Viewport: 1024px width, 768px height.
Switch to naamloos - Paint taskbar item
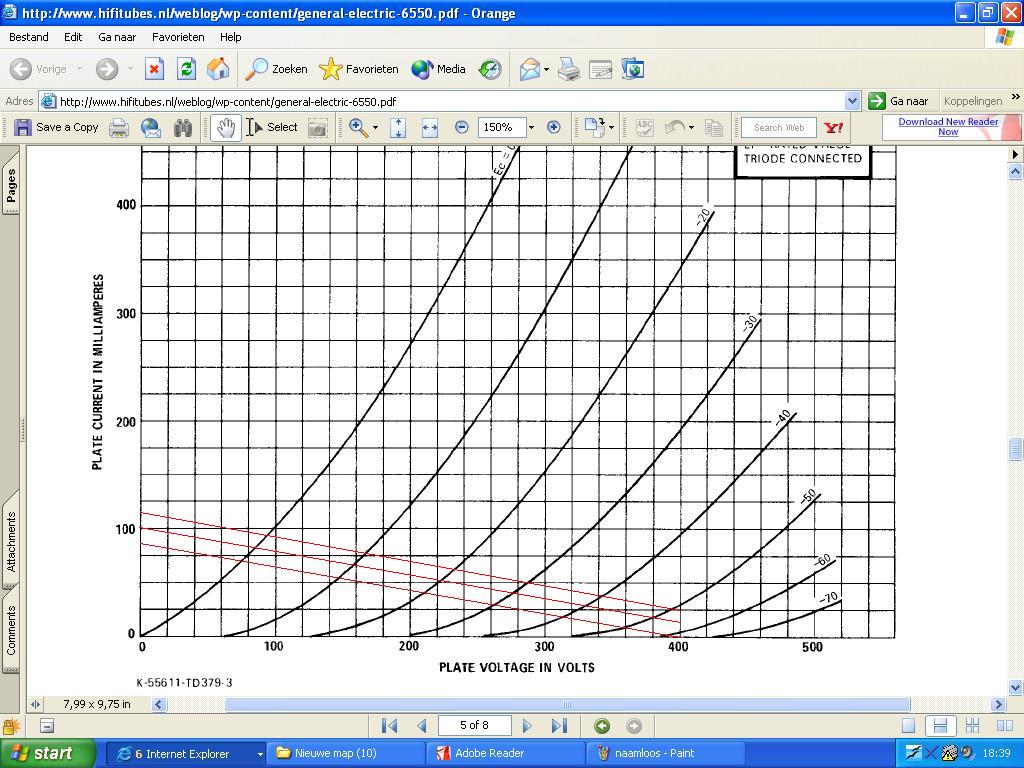(665, 754)
